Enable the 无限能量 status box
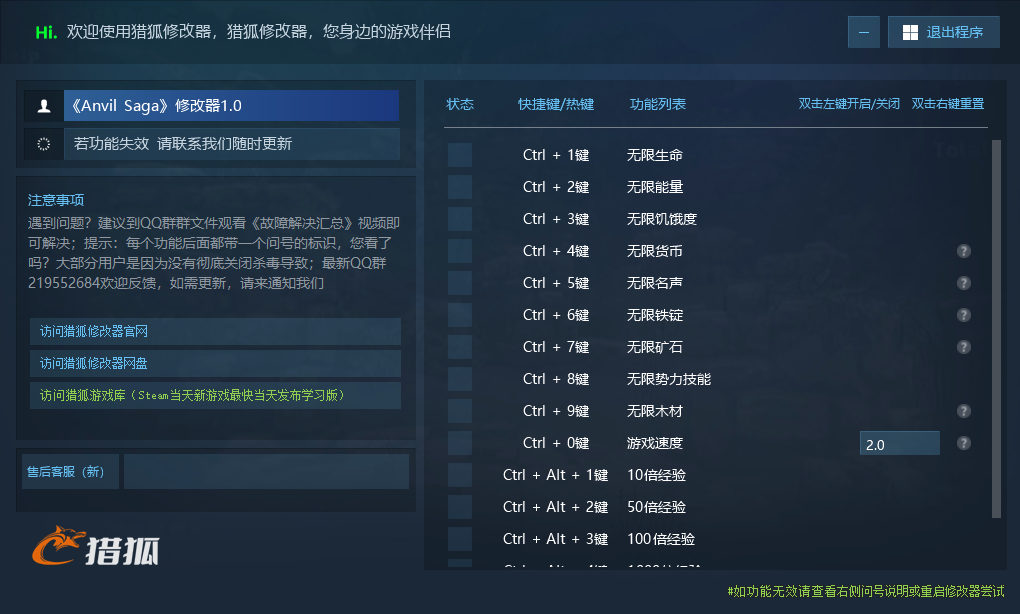 (x=460, y=187)
